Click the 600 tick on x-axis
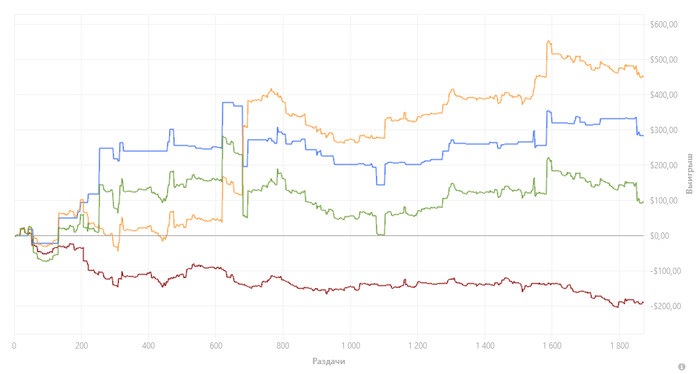Image resolution: width=700 pixels, height=374 pixels. (x=216, y=346)
